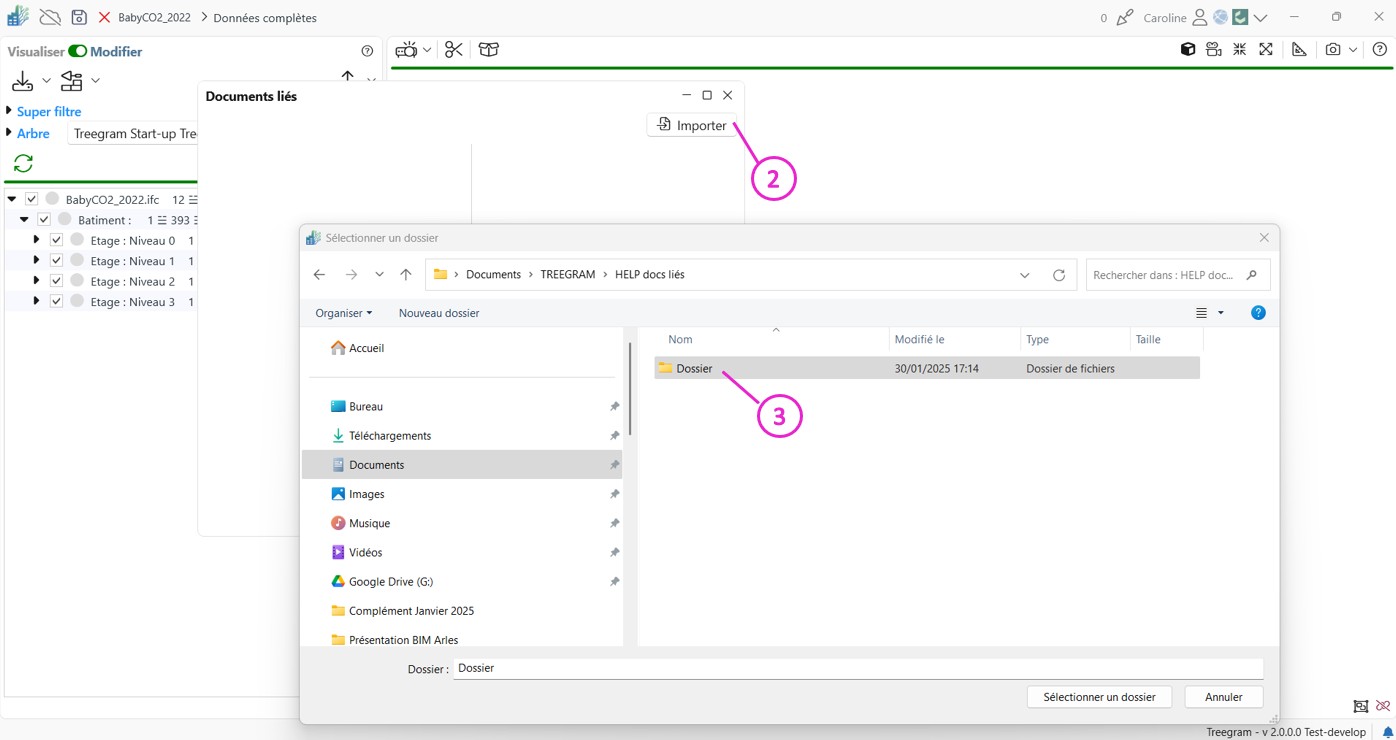Image resolution: width=1396 pixels, height=740 pixels.
Task: Open Téléchargements in the sidebar
Action: pyautogui.click(x=389, y=436)
